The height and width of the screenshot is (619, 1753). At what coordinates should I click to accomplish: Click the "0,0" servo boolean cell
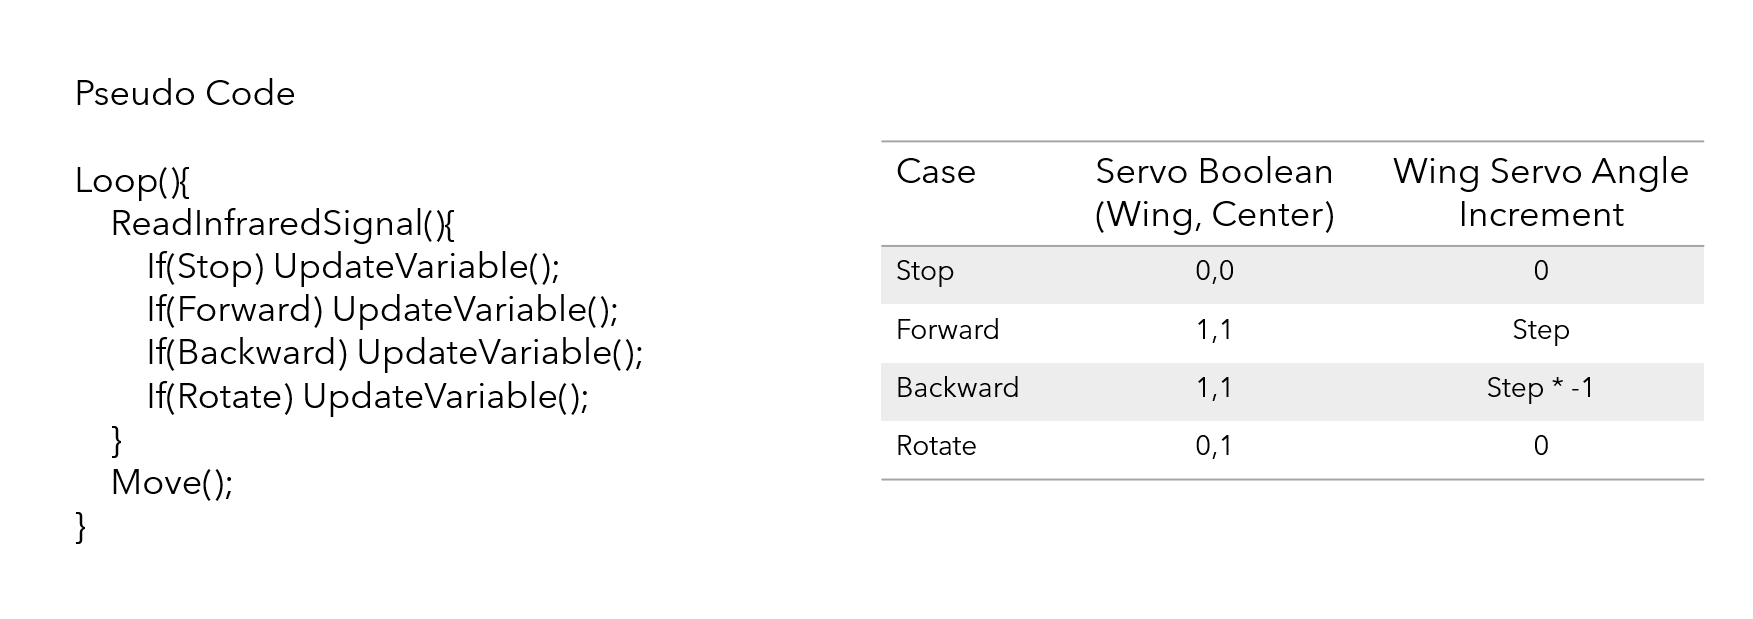[1214, 271]
